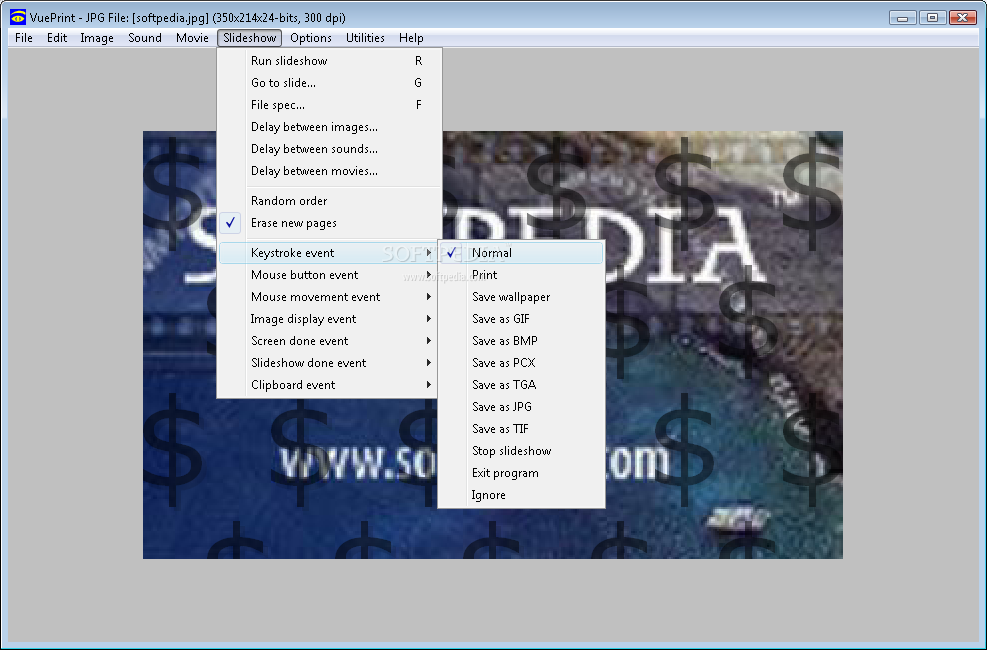987x650 pixels.
Task: Uncheck Erase new pages option
Action: pos(329,223)
